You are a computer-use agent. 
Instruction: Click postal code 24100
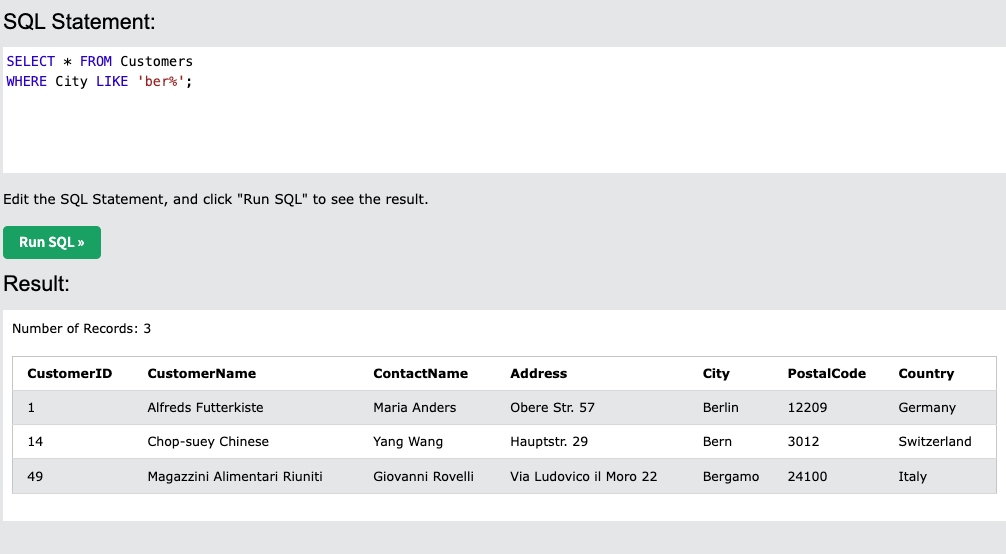807,476
